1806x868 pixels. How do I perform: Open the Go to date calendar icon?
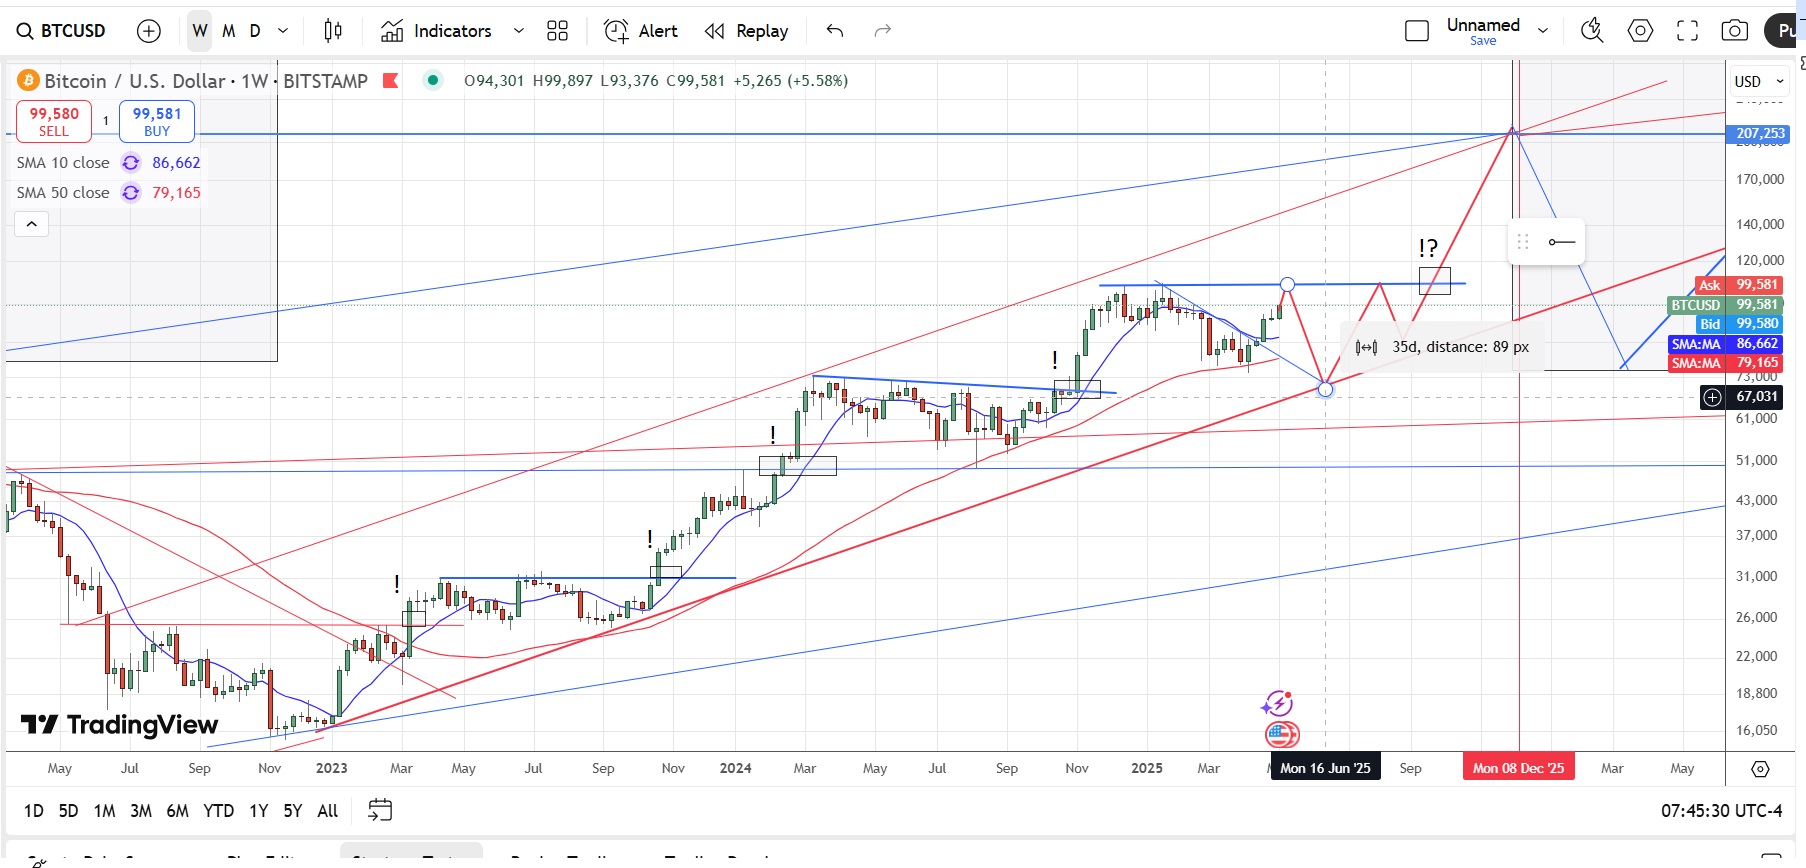(380, 810)
